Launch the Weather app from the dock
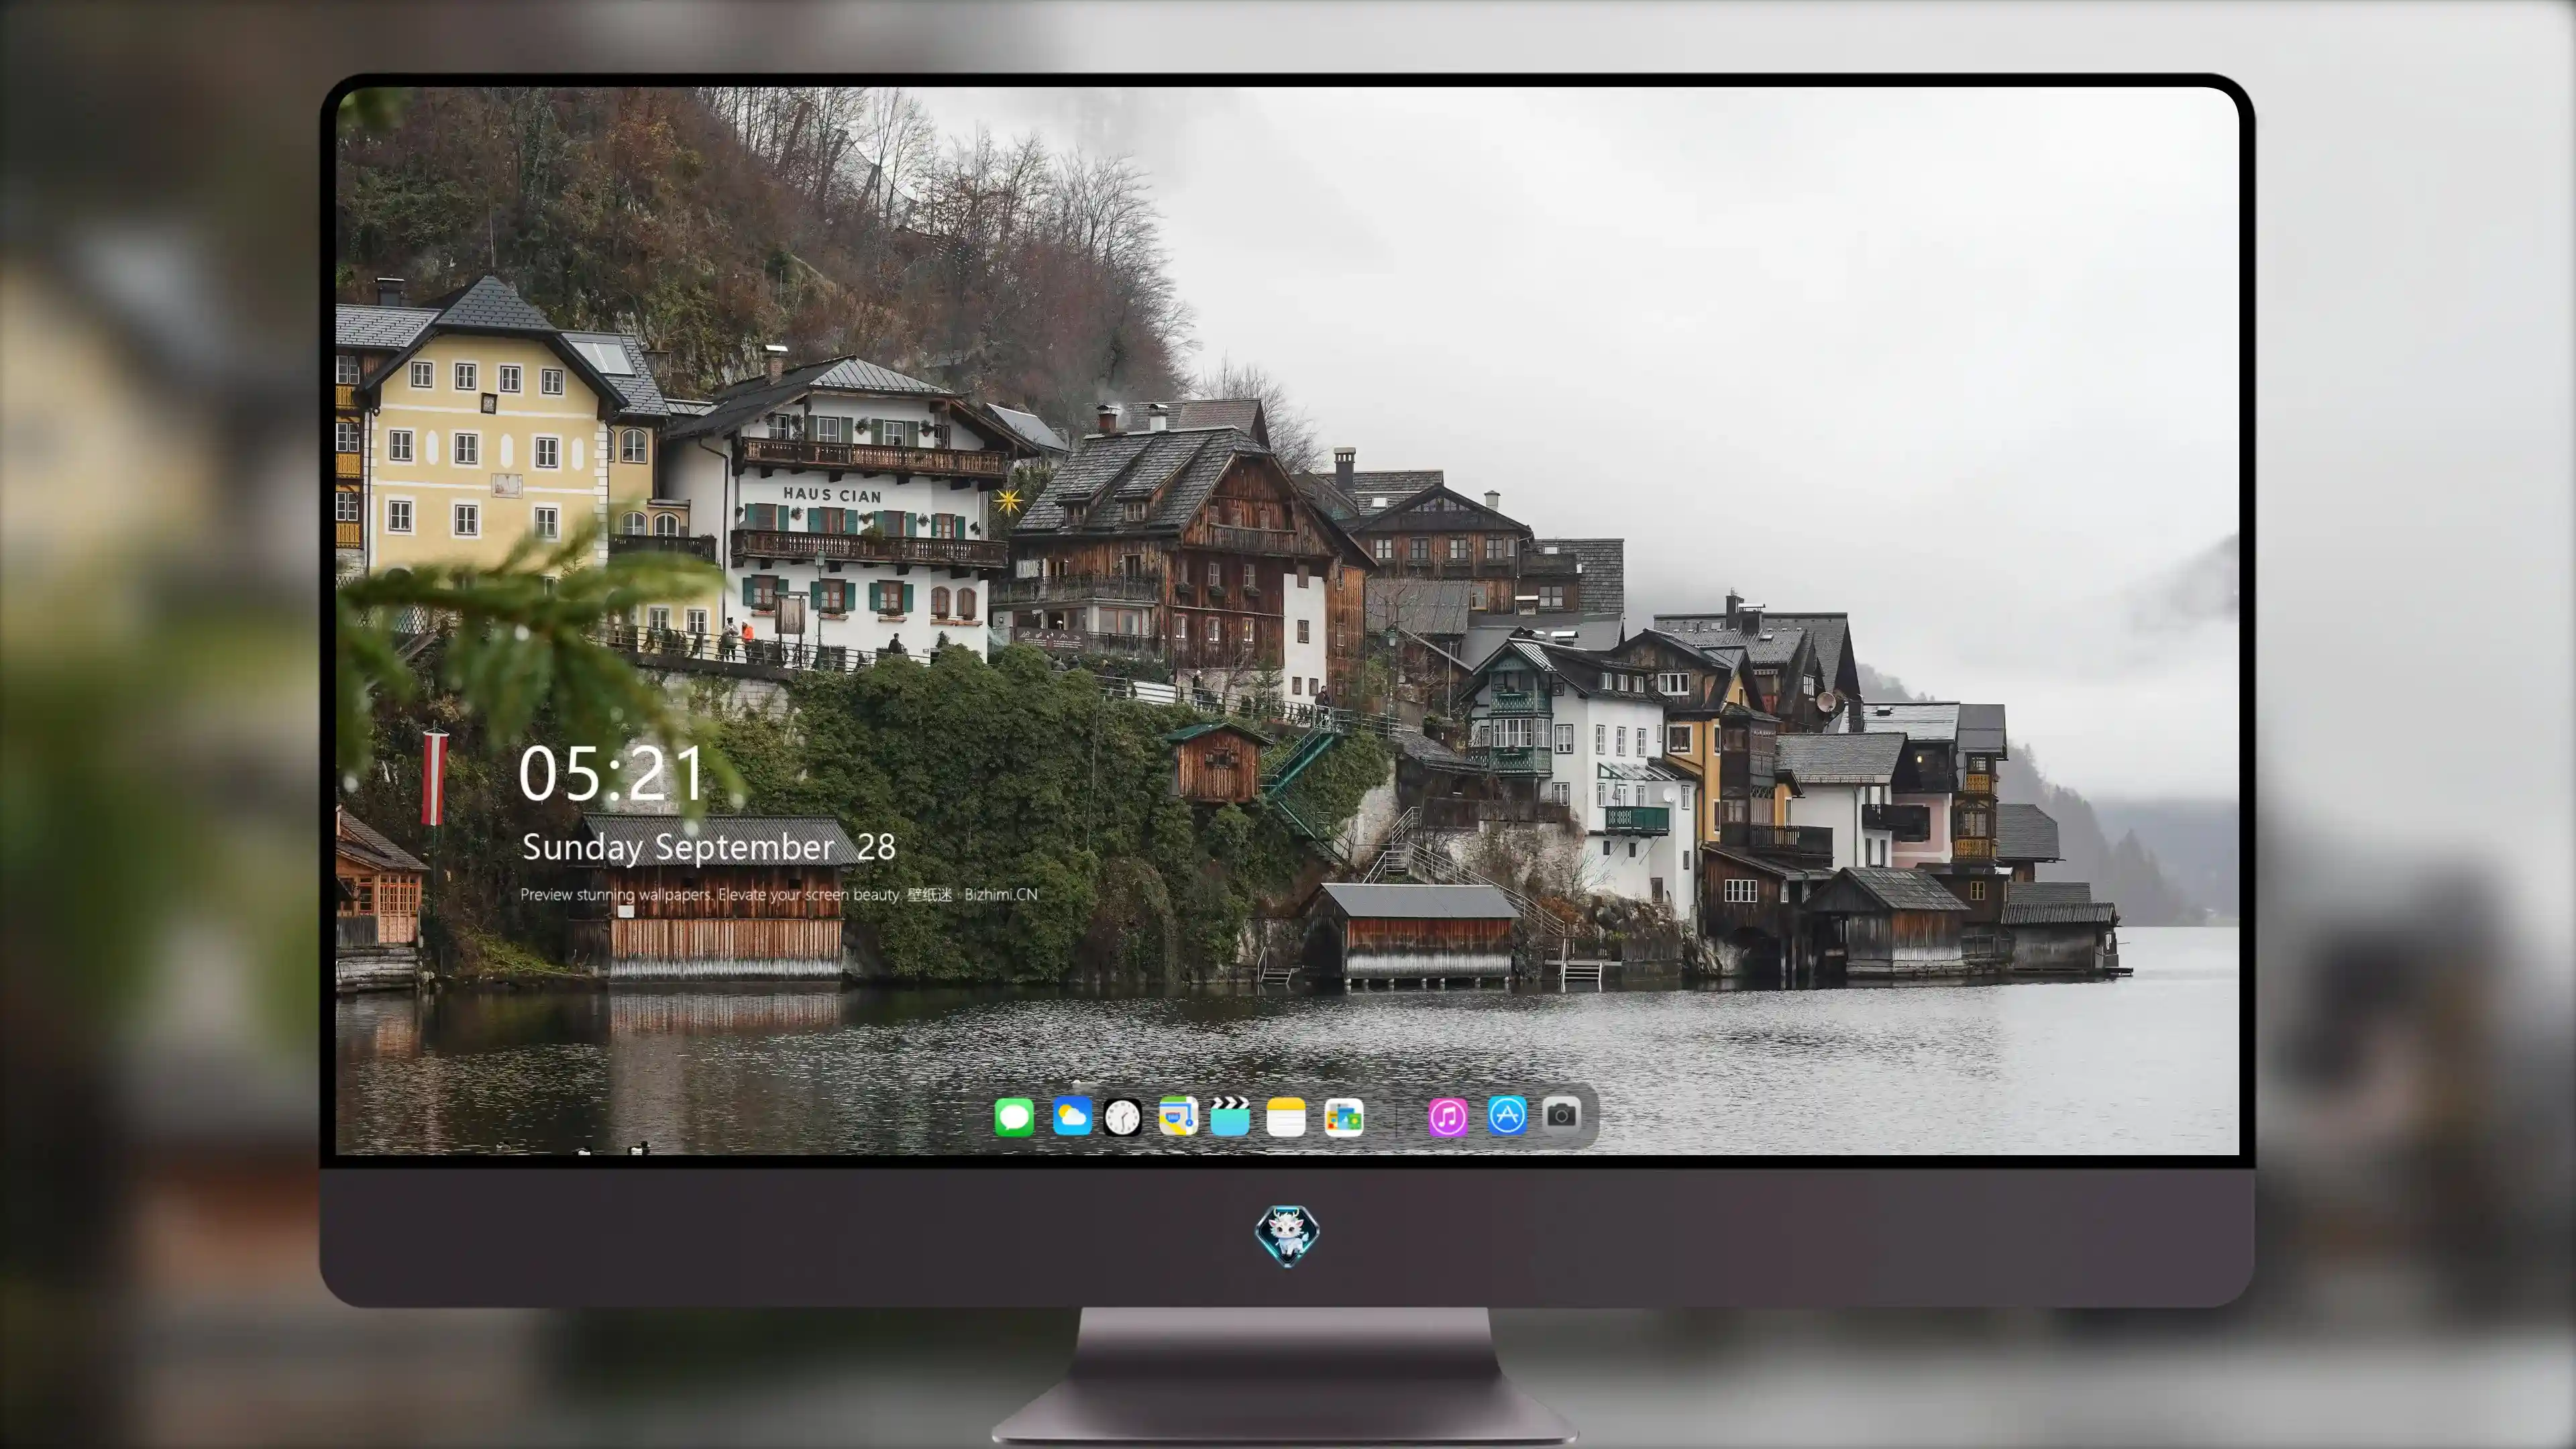 [x=1072, y=1116]
